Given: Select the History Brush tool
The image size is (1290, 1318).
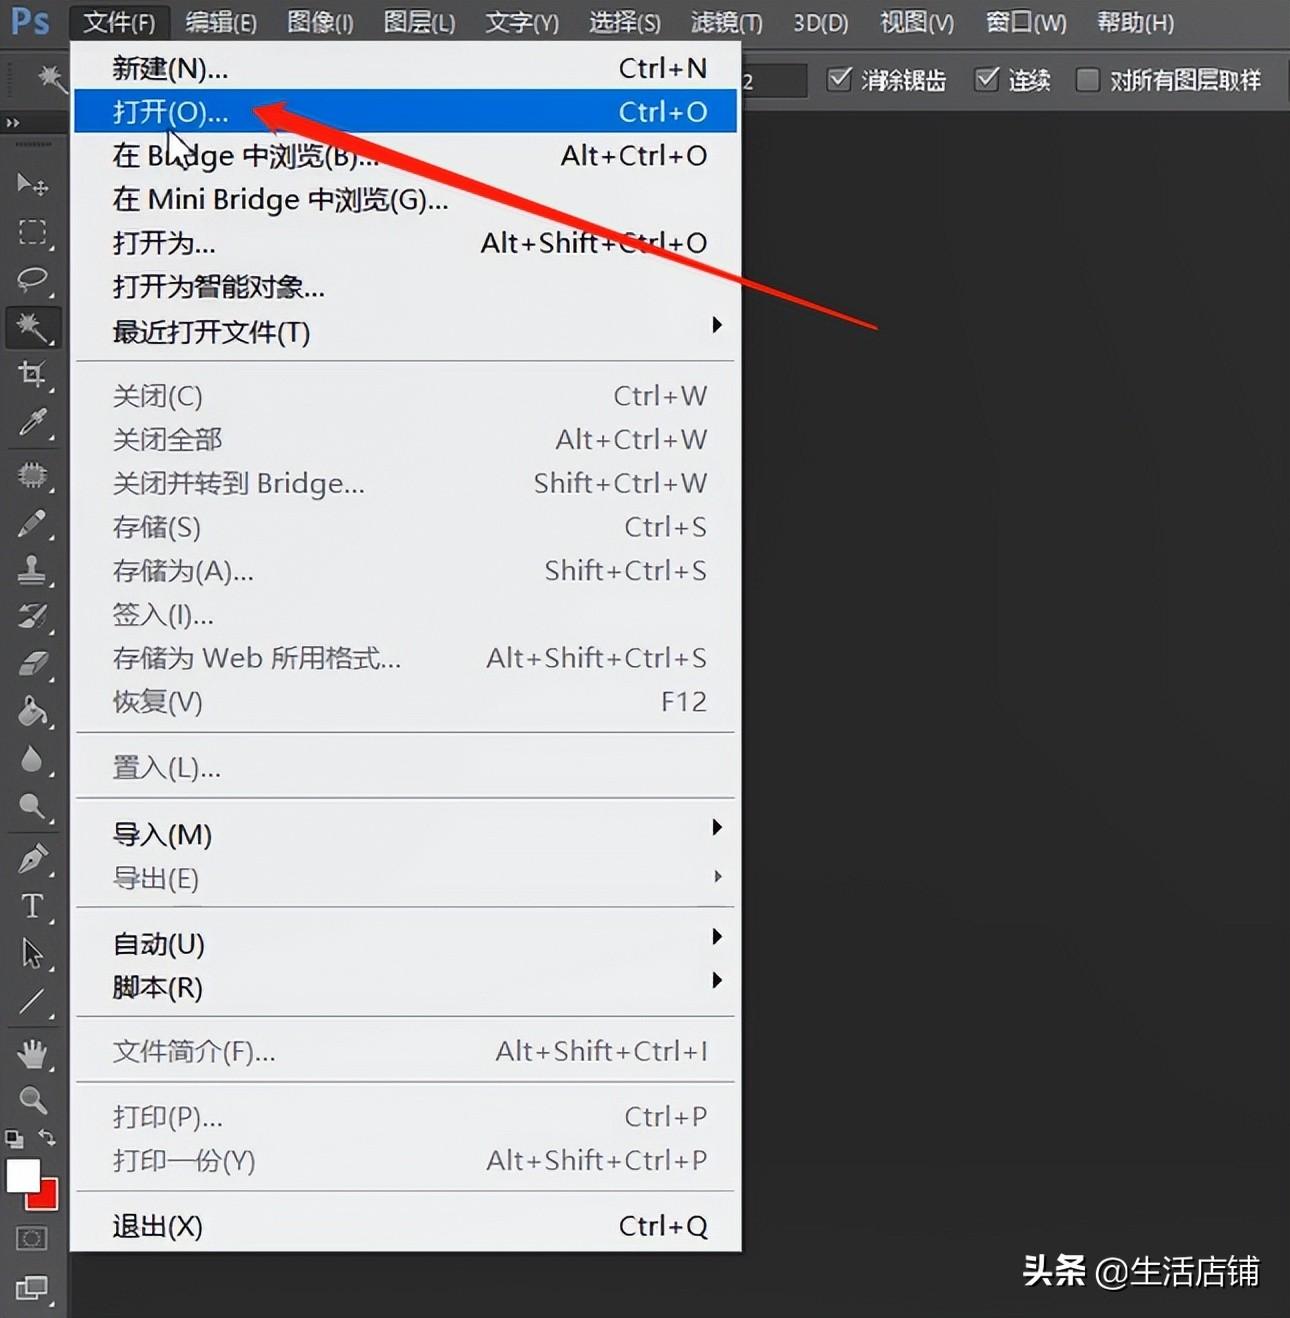Looking at the screenshot, I should pyautogui.click(x=32, y=616).
